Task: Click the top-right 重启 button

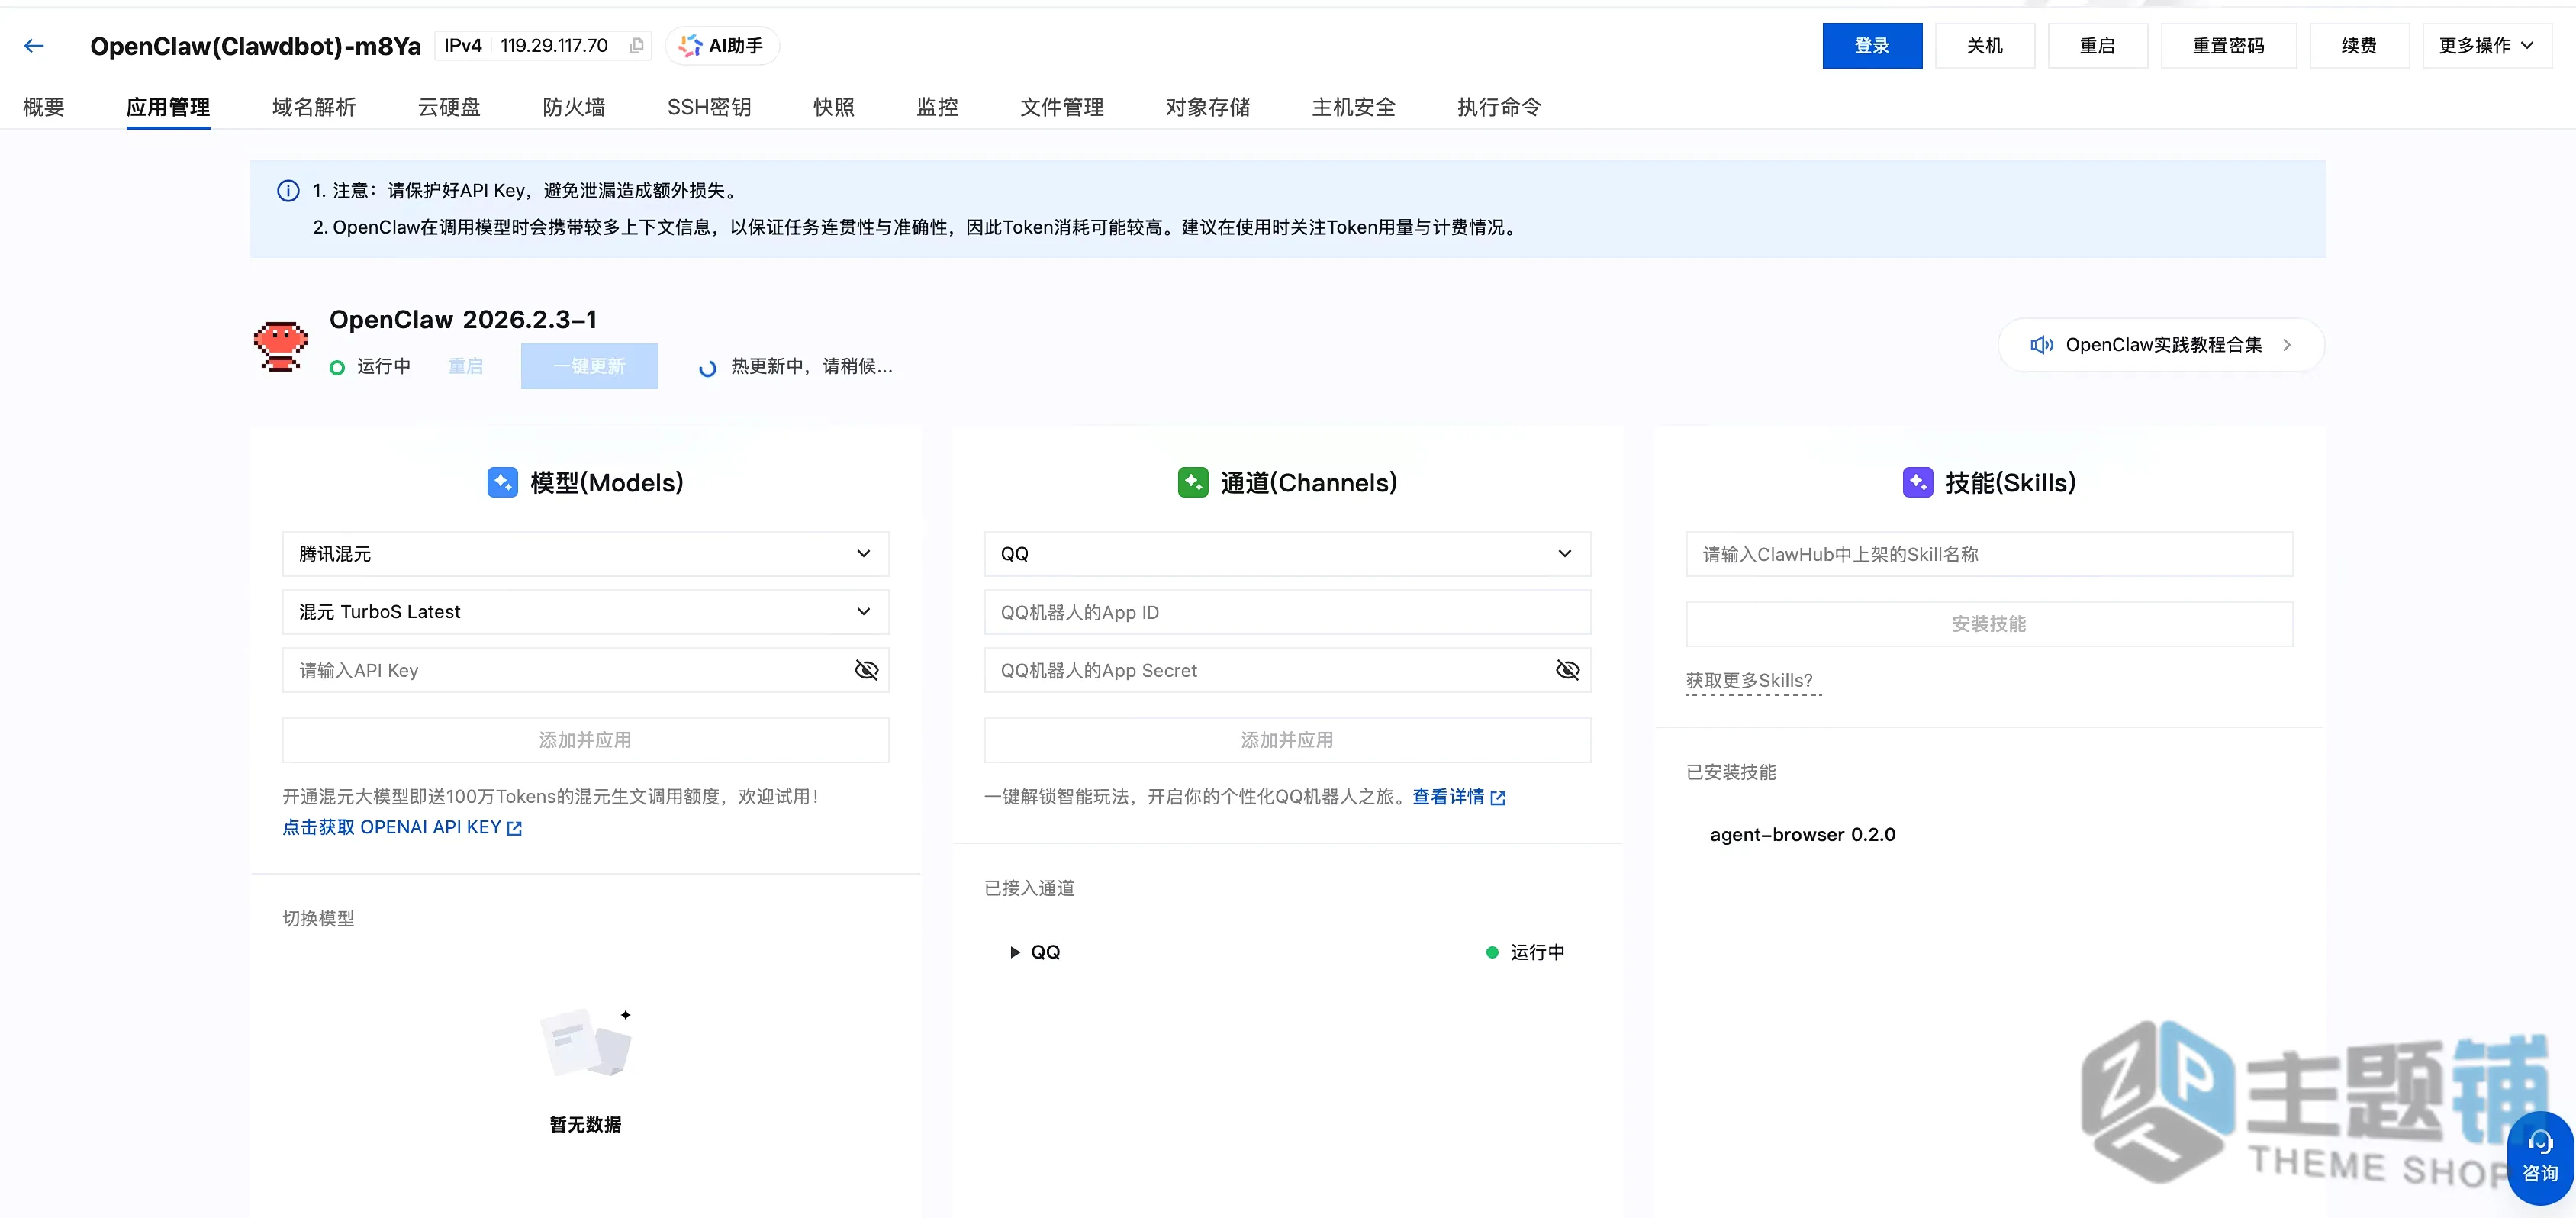Action: pos(2097,46)
